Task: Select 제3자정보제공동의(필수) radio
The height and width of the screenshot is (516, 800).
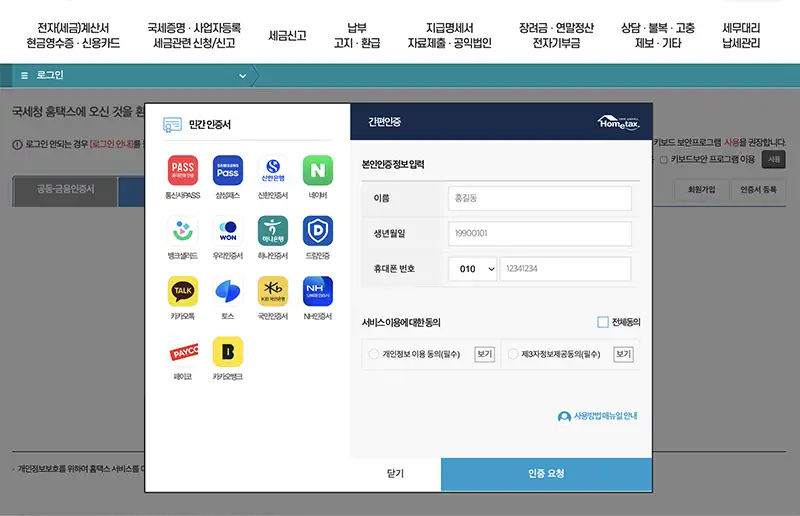Action: [513, 354]
